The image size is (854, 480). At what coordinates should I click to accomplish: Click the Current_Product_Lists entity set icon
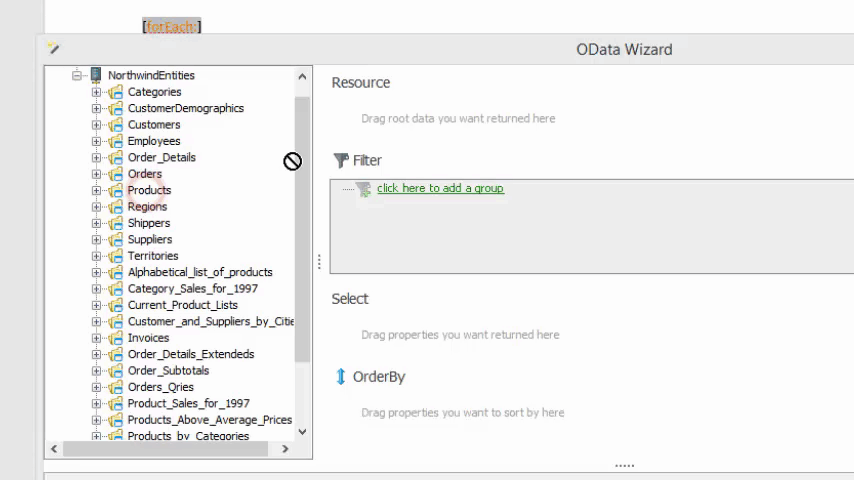click(x=115, y=305)
